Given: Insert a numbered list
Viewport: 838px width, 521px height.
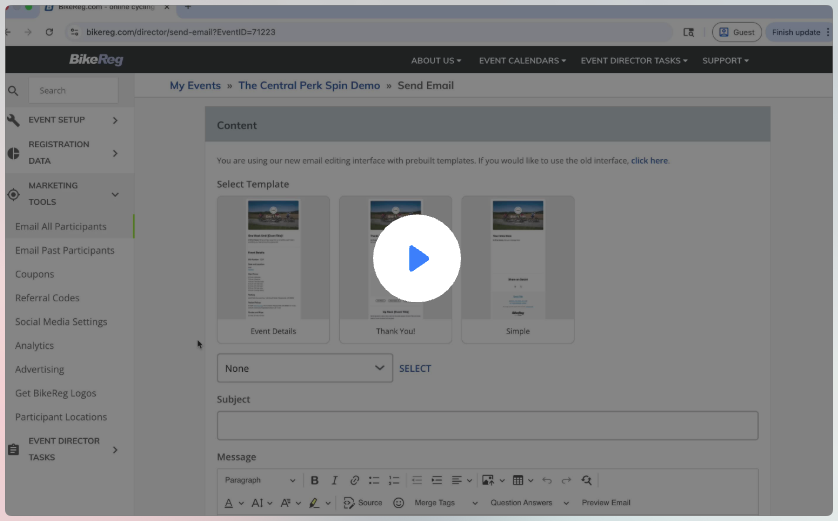Looking at the screenshot, I should click(x=394, y=480).
